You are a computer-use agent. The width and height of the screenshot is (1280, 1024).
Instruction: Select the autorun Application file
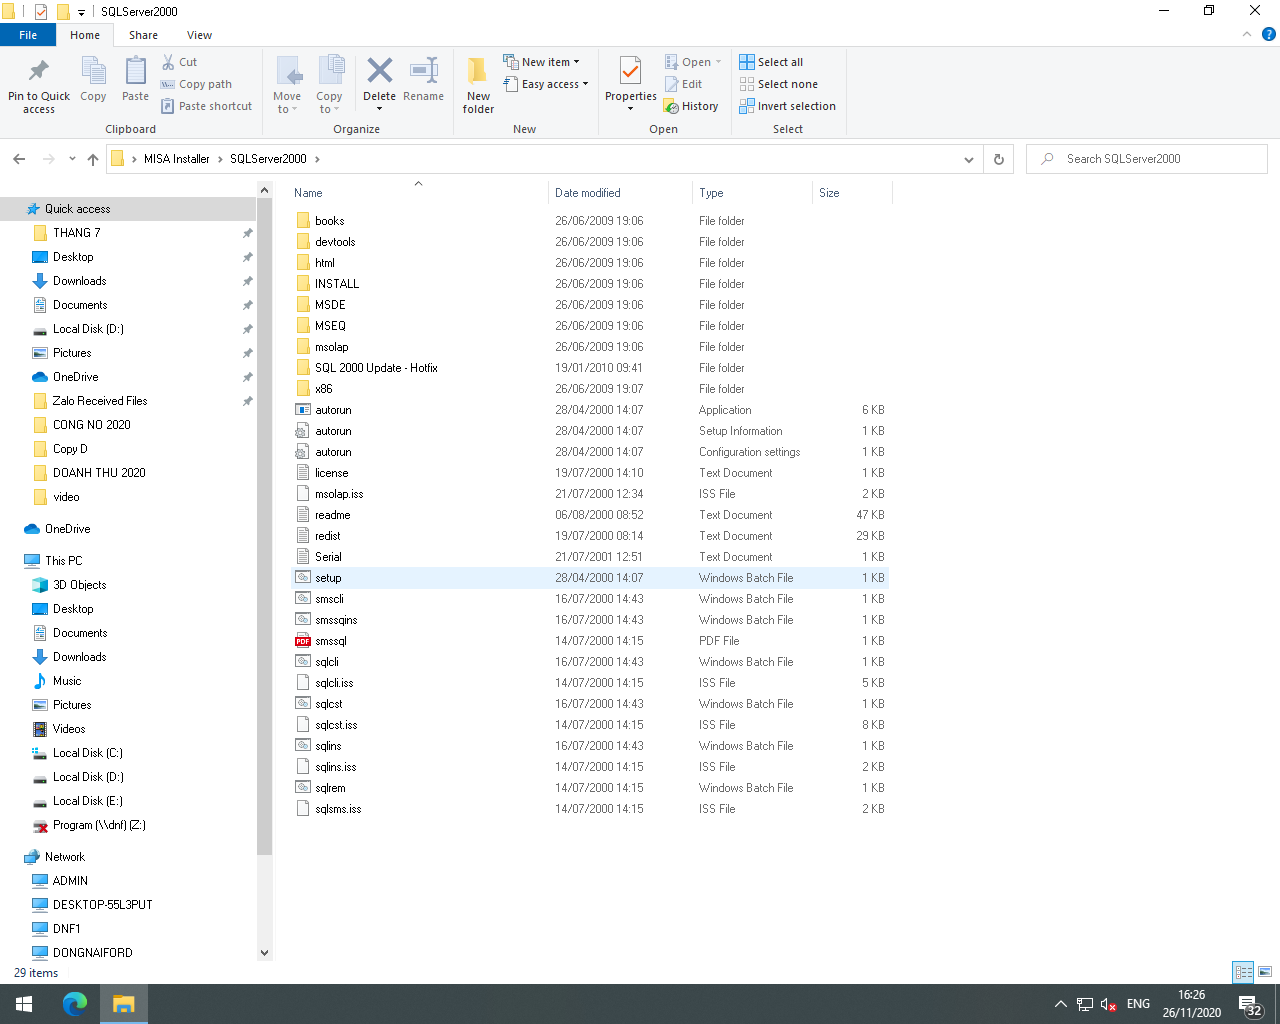click(333, 410)
